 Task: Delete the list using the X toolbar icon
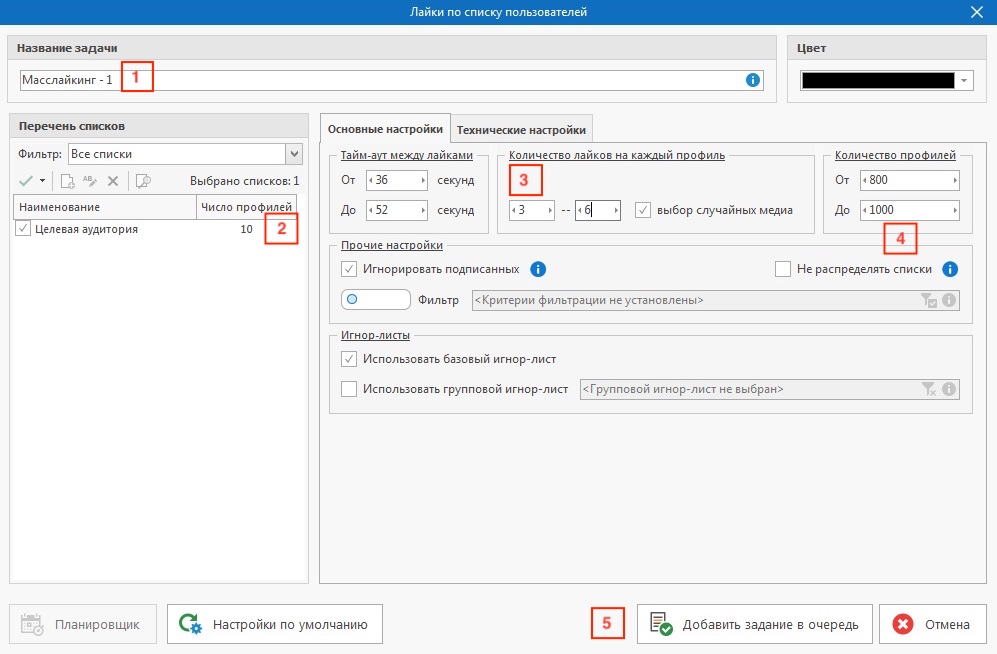pos(113,181)
